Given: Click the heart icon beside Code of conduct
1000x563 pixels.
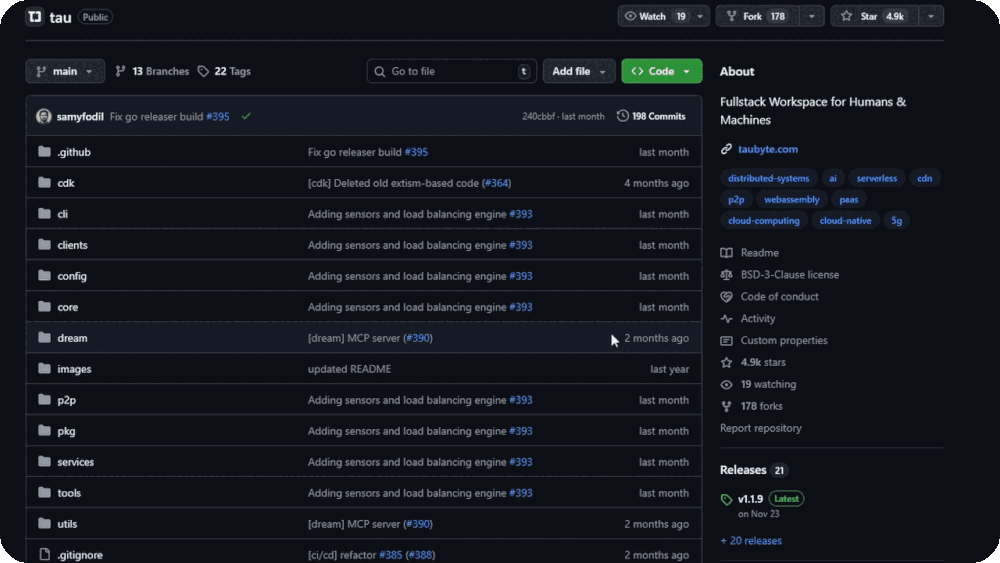Looking at the screenshot, I should click(726, 296).
